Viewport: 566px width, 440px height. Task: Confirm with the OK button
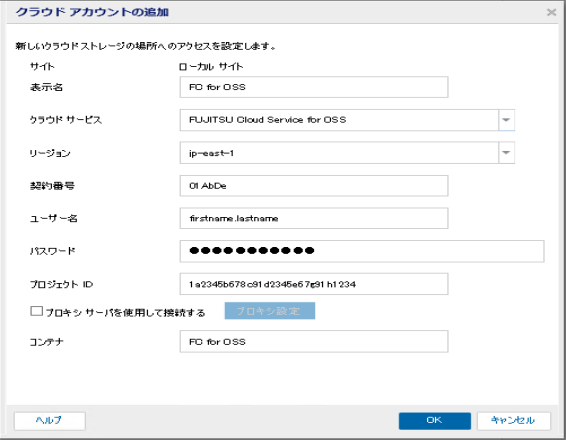435,421
